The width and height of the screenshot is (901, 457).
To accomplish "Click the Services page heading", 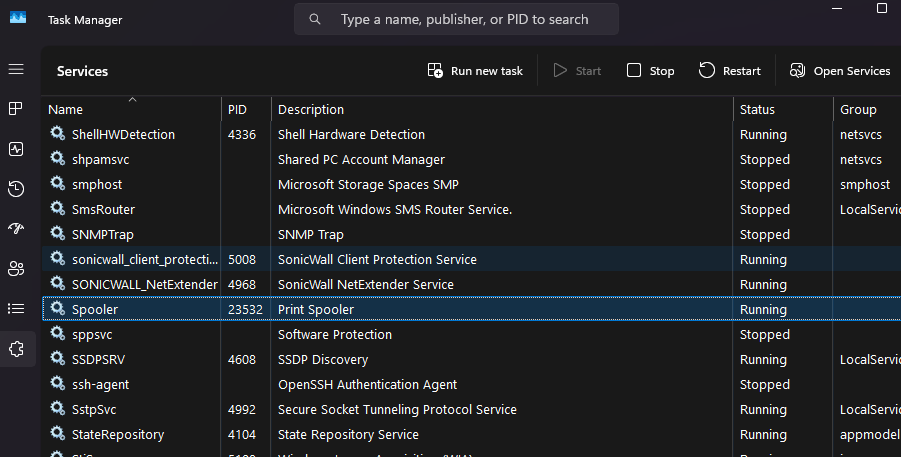I will 82,71.
